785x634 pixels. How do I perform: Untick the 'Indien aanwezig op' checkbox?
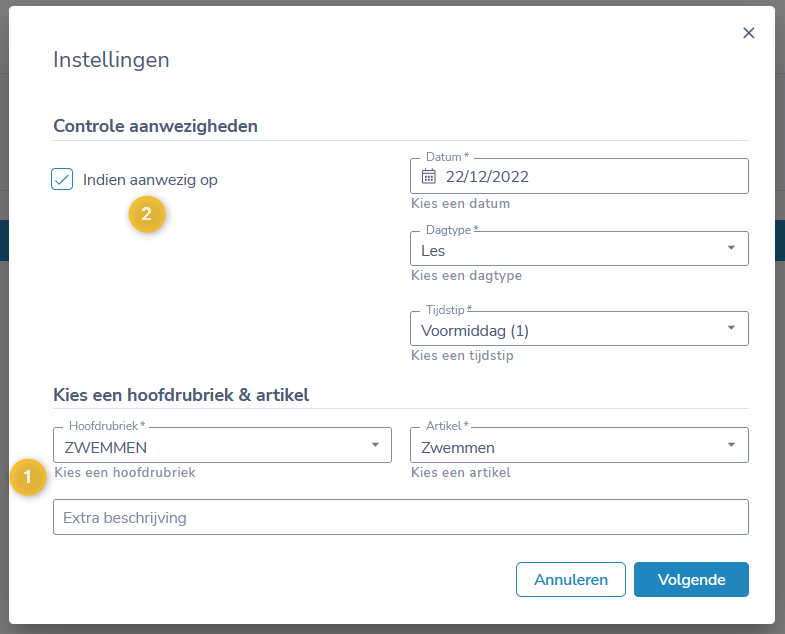pyautogui.click(x=62, y=180)
